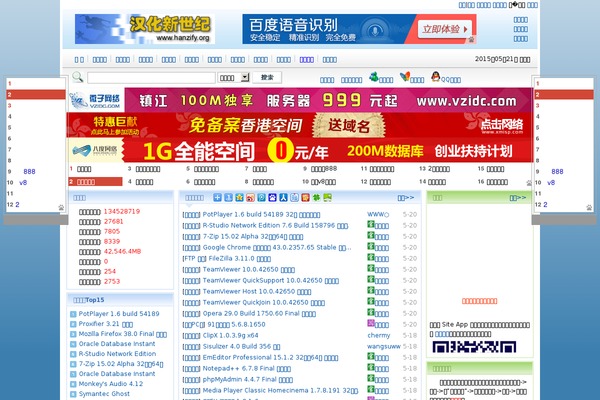Viewport: 600px width, 400px height.
Task: Click into the search text field
Action: click(x=151, y=78)
